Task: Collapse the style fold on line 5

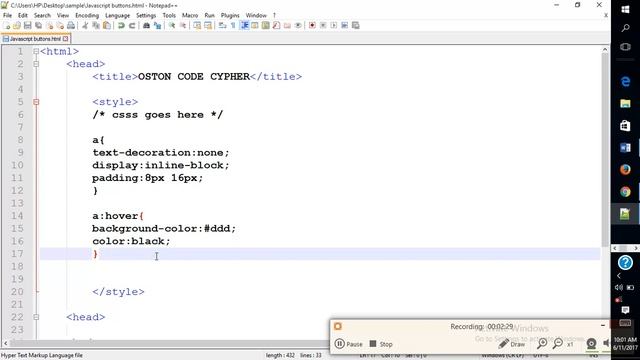Action: (x=36, y=102)
